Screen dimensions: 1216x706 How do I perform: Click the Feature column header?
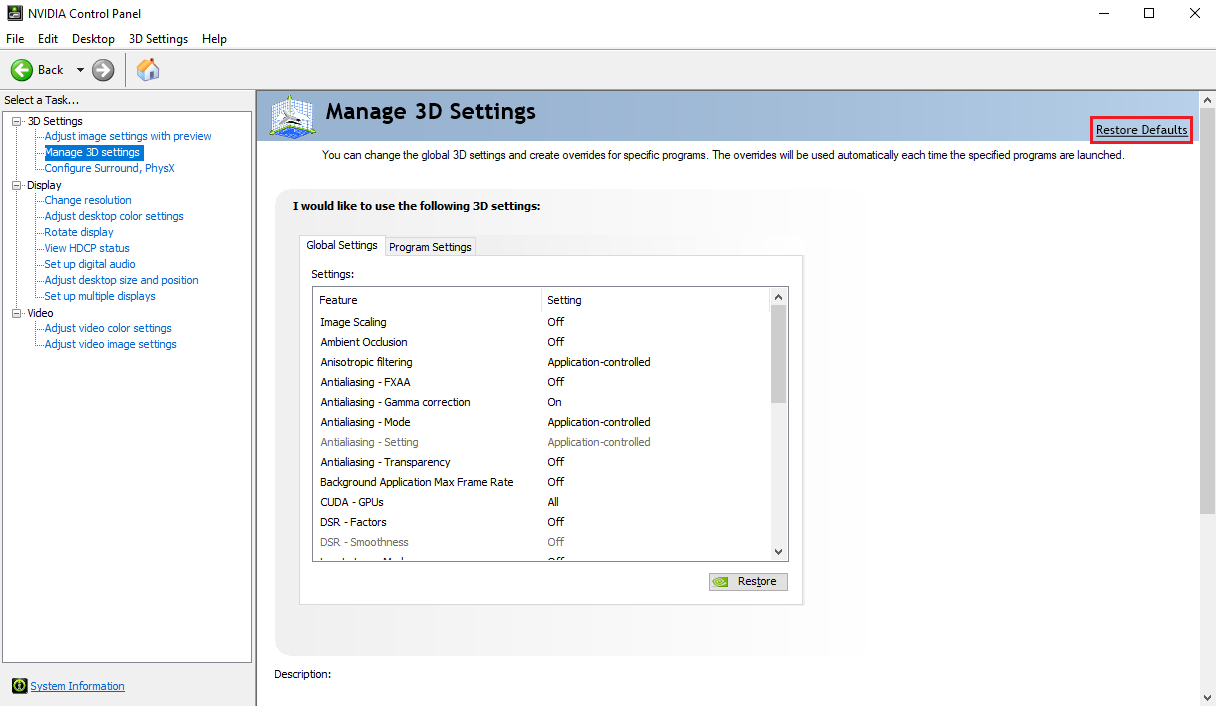click(427, 300)
